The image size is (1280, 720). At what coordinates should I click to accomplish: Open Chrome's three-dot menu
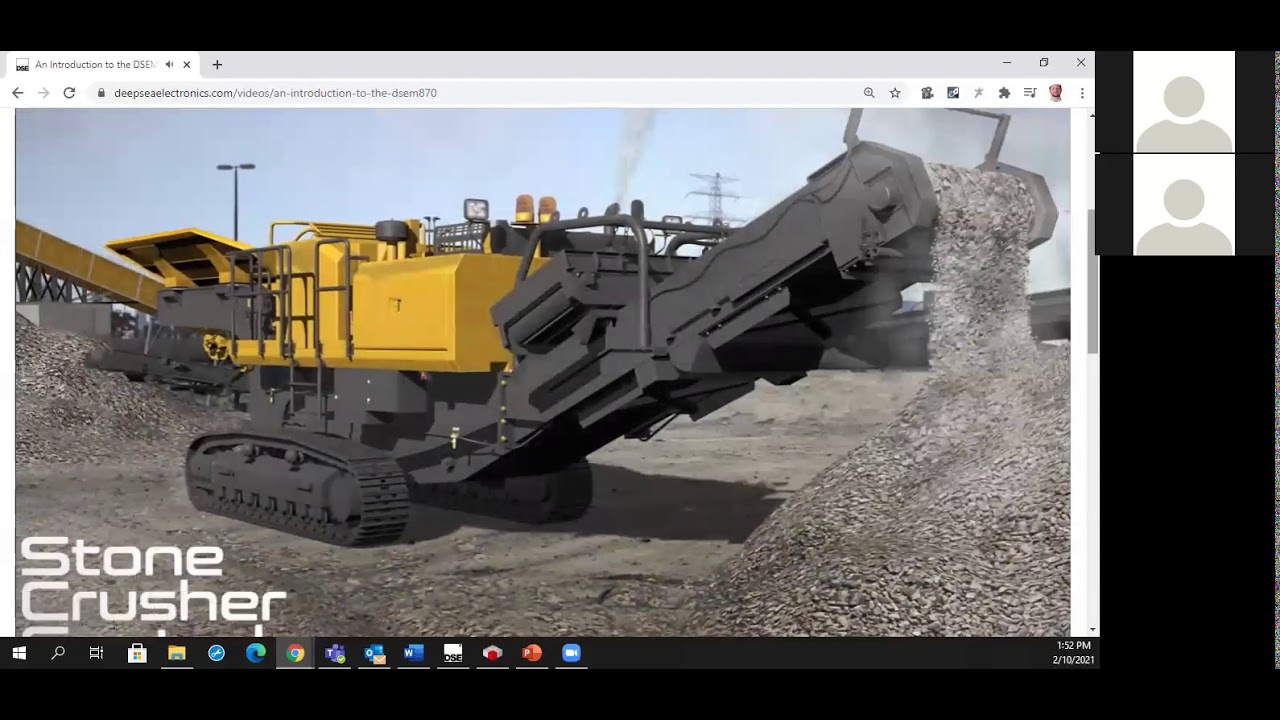coord(1082,93)
